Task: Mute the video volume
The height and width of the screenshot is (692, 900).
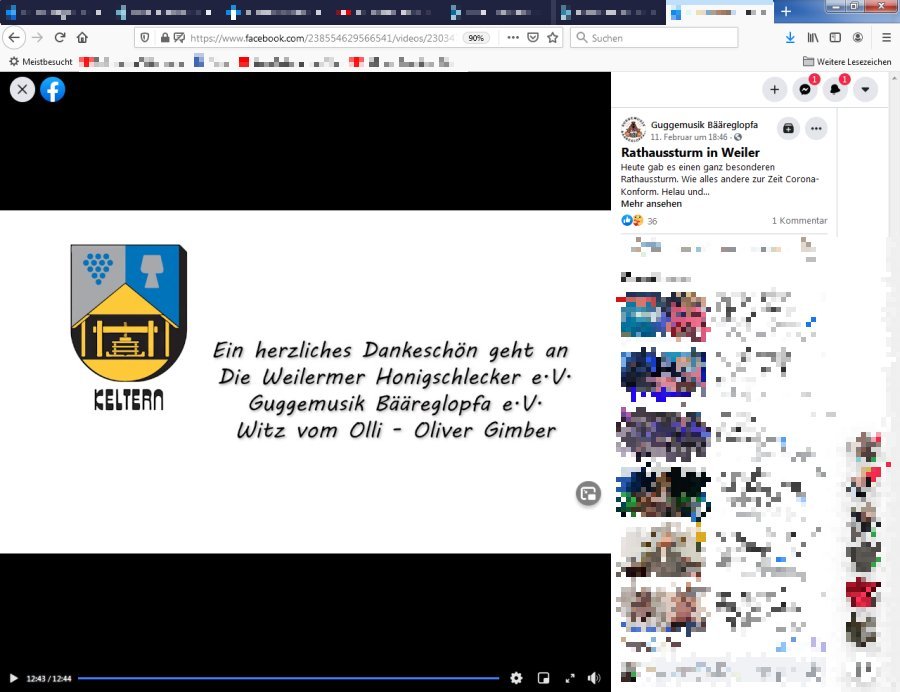Action: [x=594, y=678]
